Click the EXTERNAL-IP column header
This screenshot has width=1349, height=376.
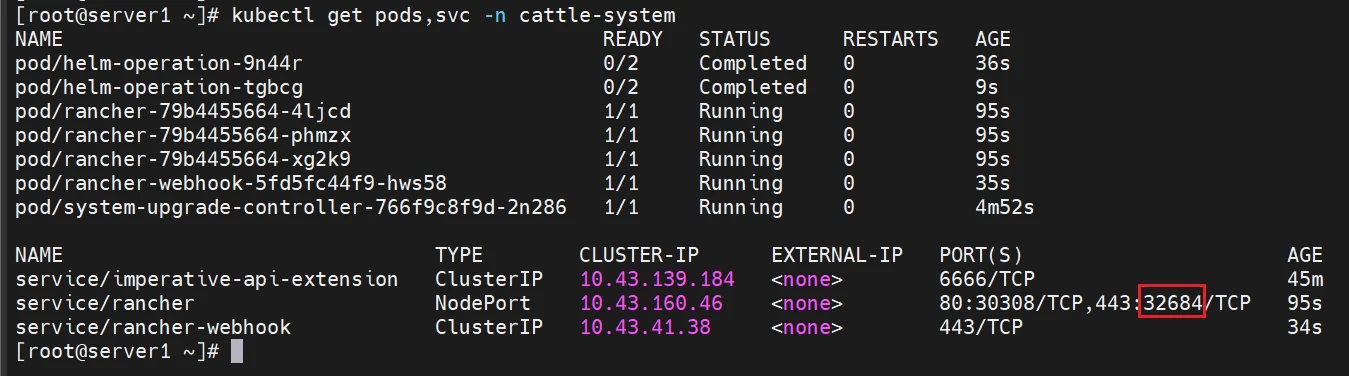click(837, 255)
